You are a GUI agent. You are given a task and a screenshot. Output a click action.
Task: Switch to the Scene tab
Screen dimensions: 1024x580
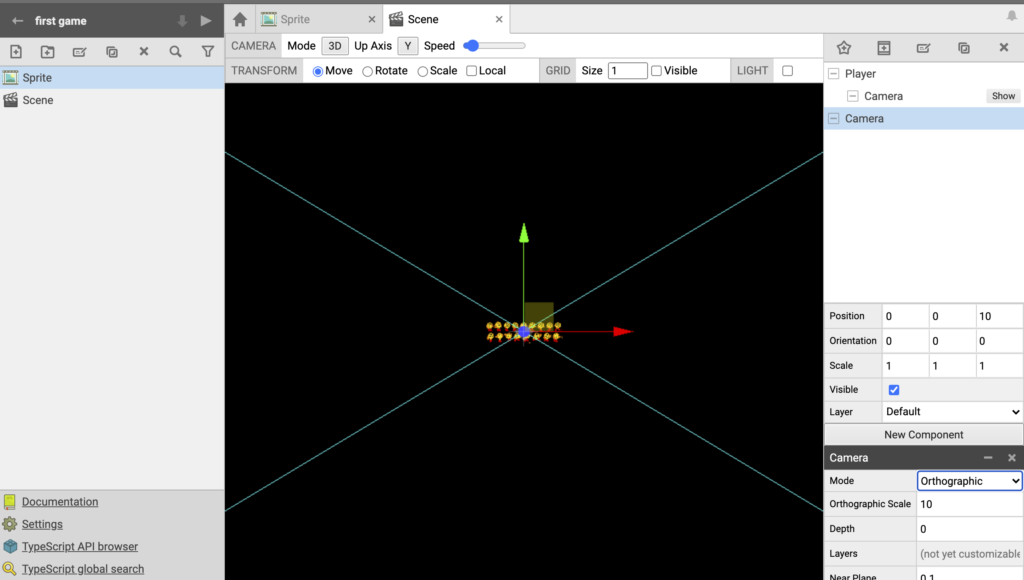click(x=447, y=20)
